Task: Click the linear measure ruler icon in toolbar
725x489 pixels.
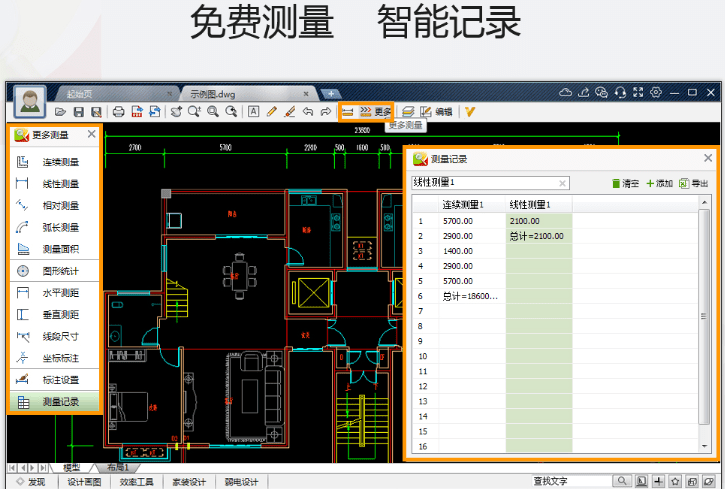Action: point(348,112)
